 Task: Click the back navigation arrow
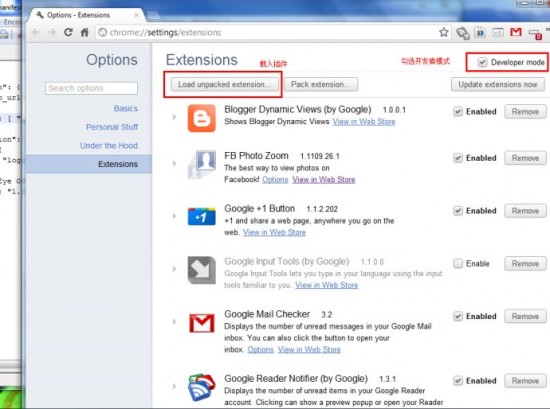(36, 32)
